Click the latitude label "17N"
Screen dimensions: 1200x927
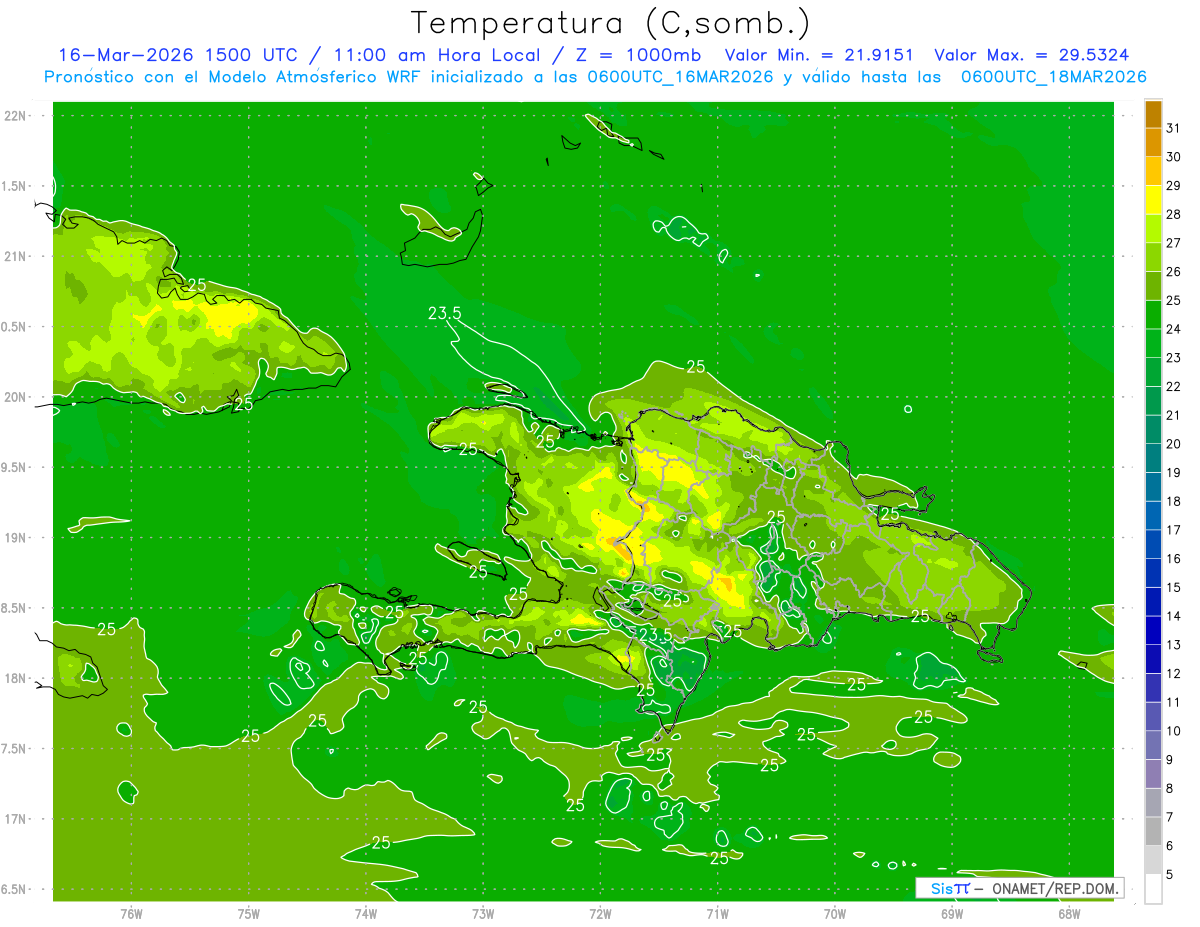point(16,819)
